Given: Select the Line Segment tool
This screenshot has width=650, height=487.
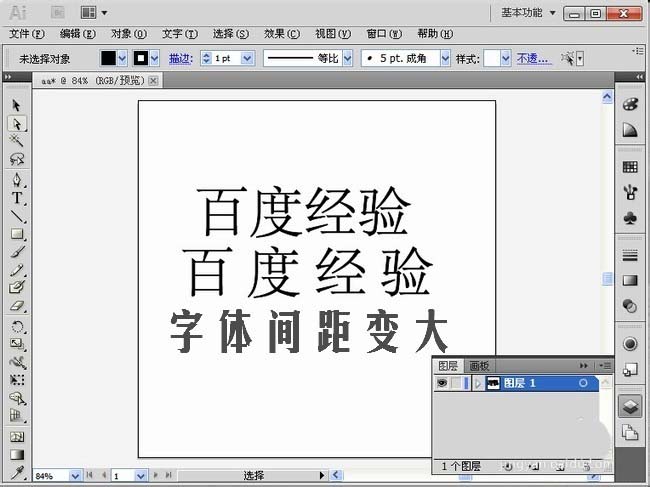Looking at the screenshot, I should point(17,216).
